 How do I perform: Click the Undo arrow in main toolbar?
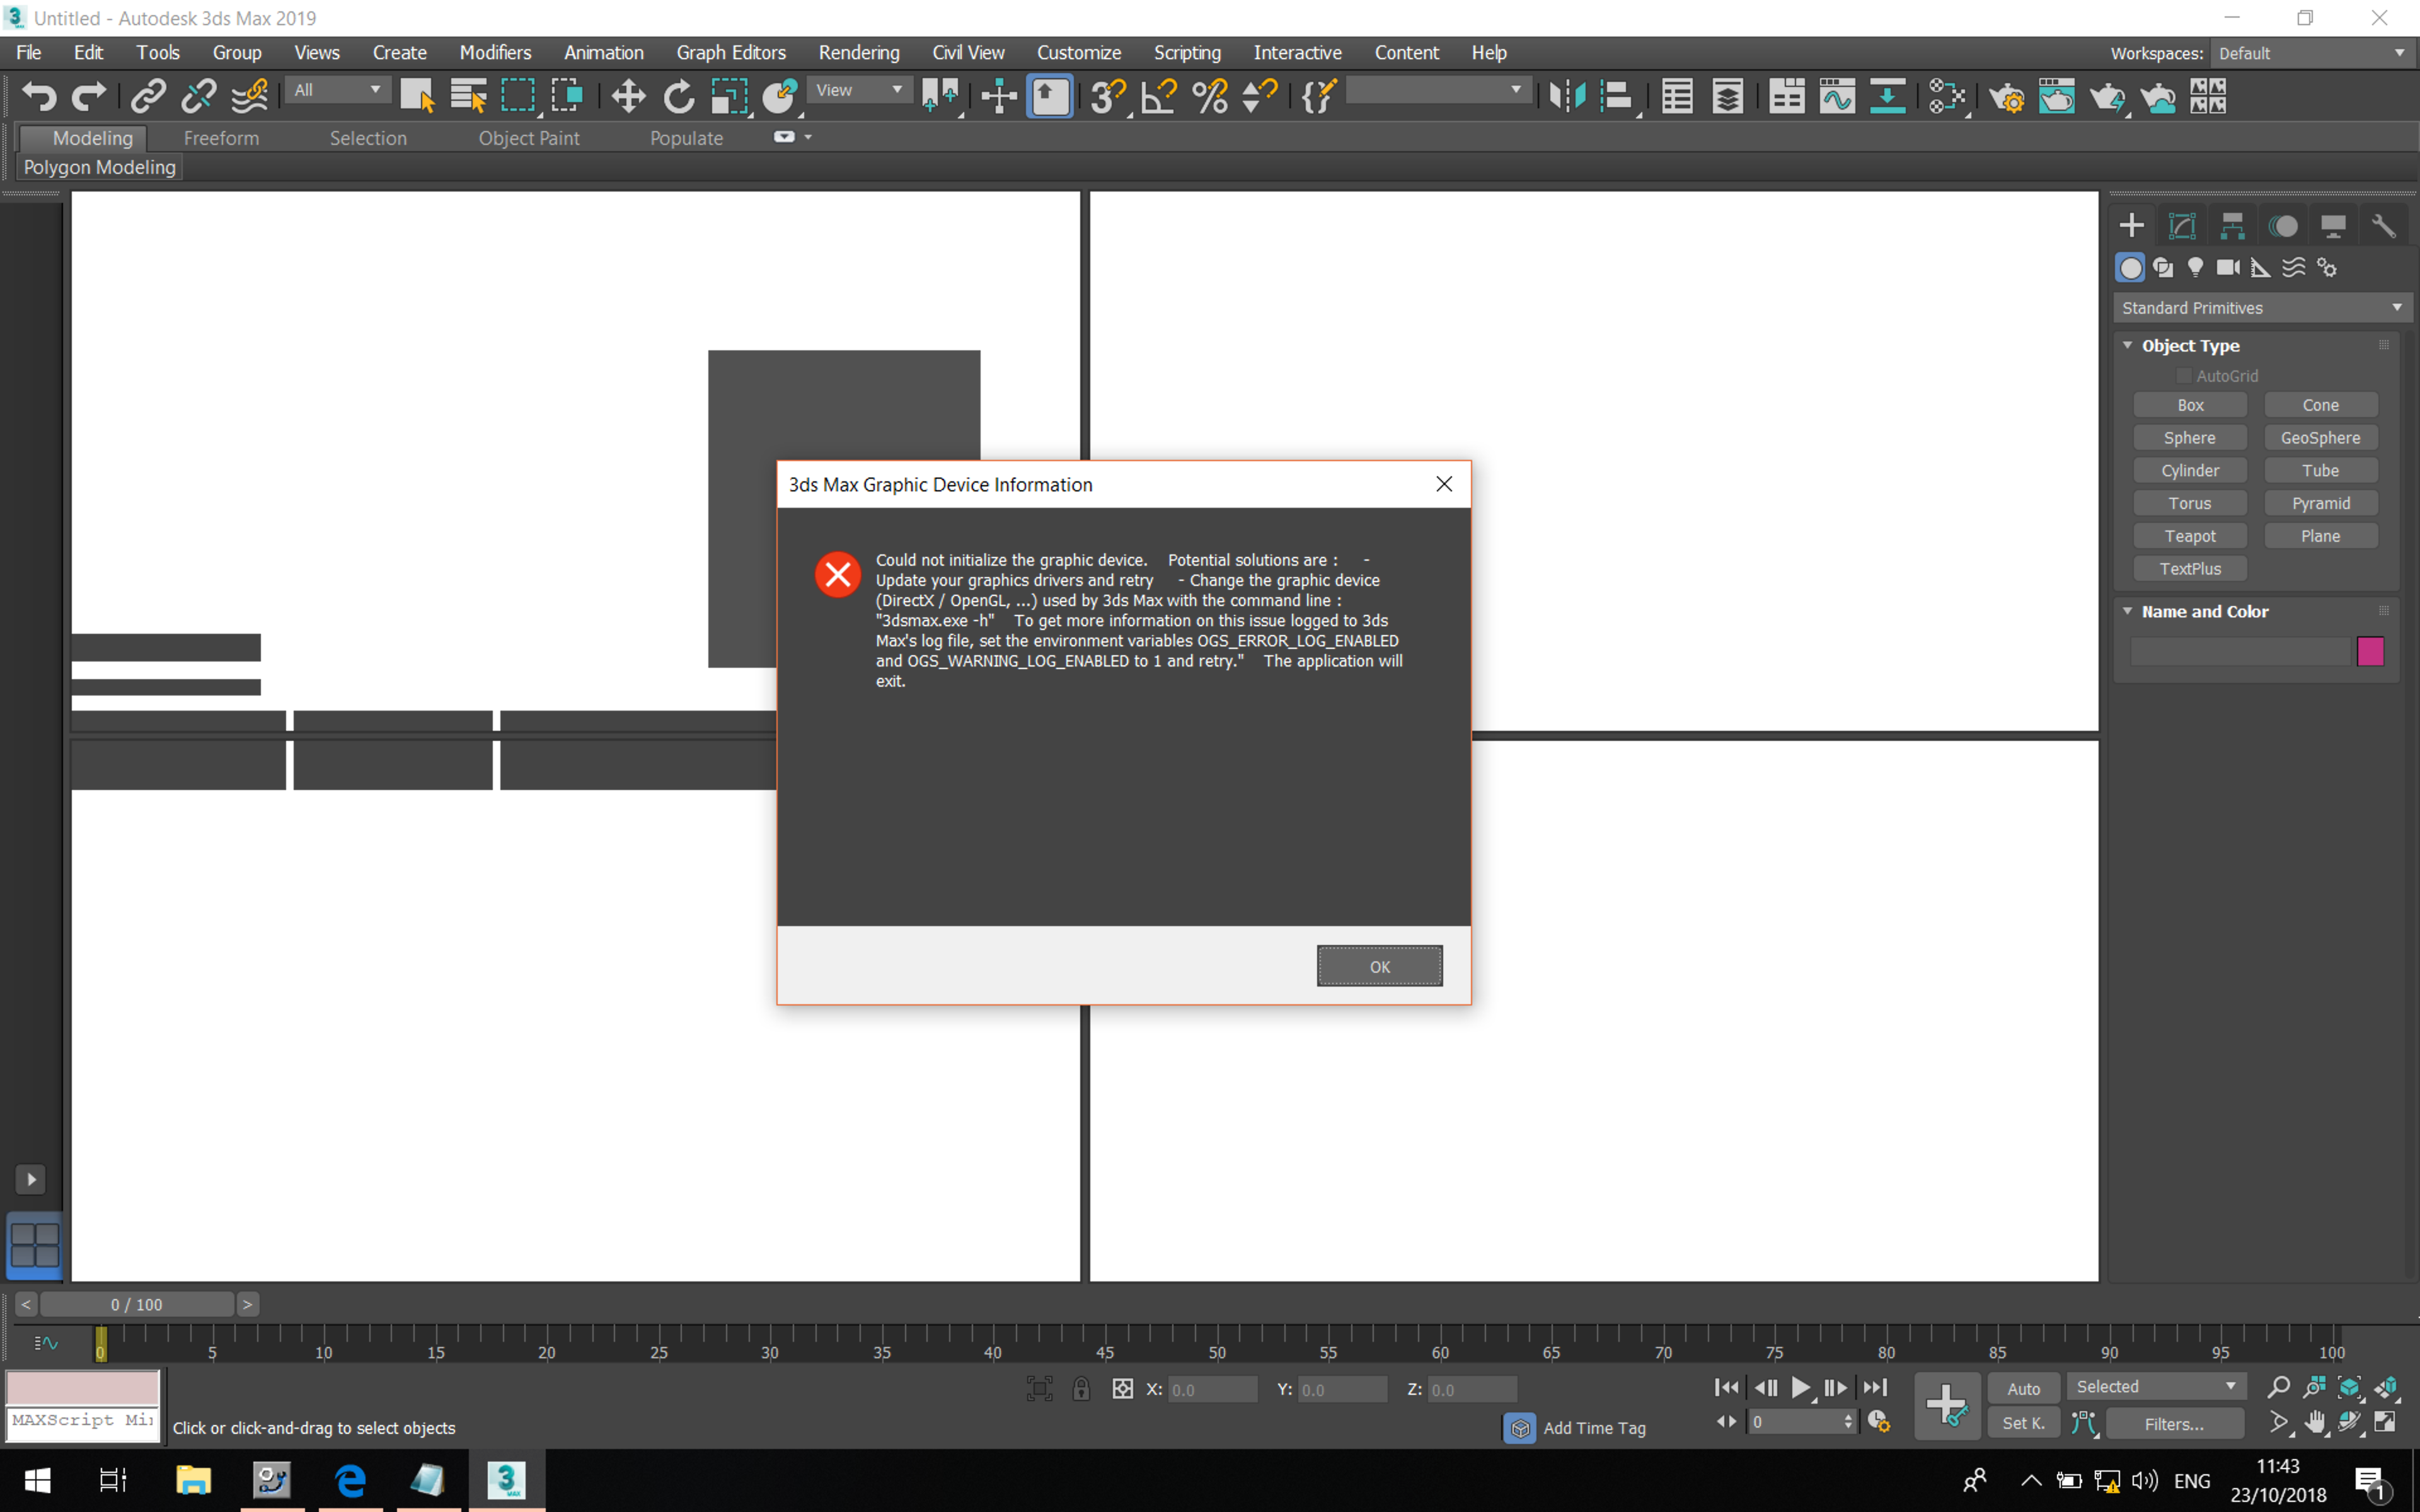pyautogui.click(x=39, y=96)
